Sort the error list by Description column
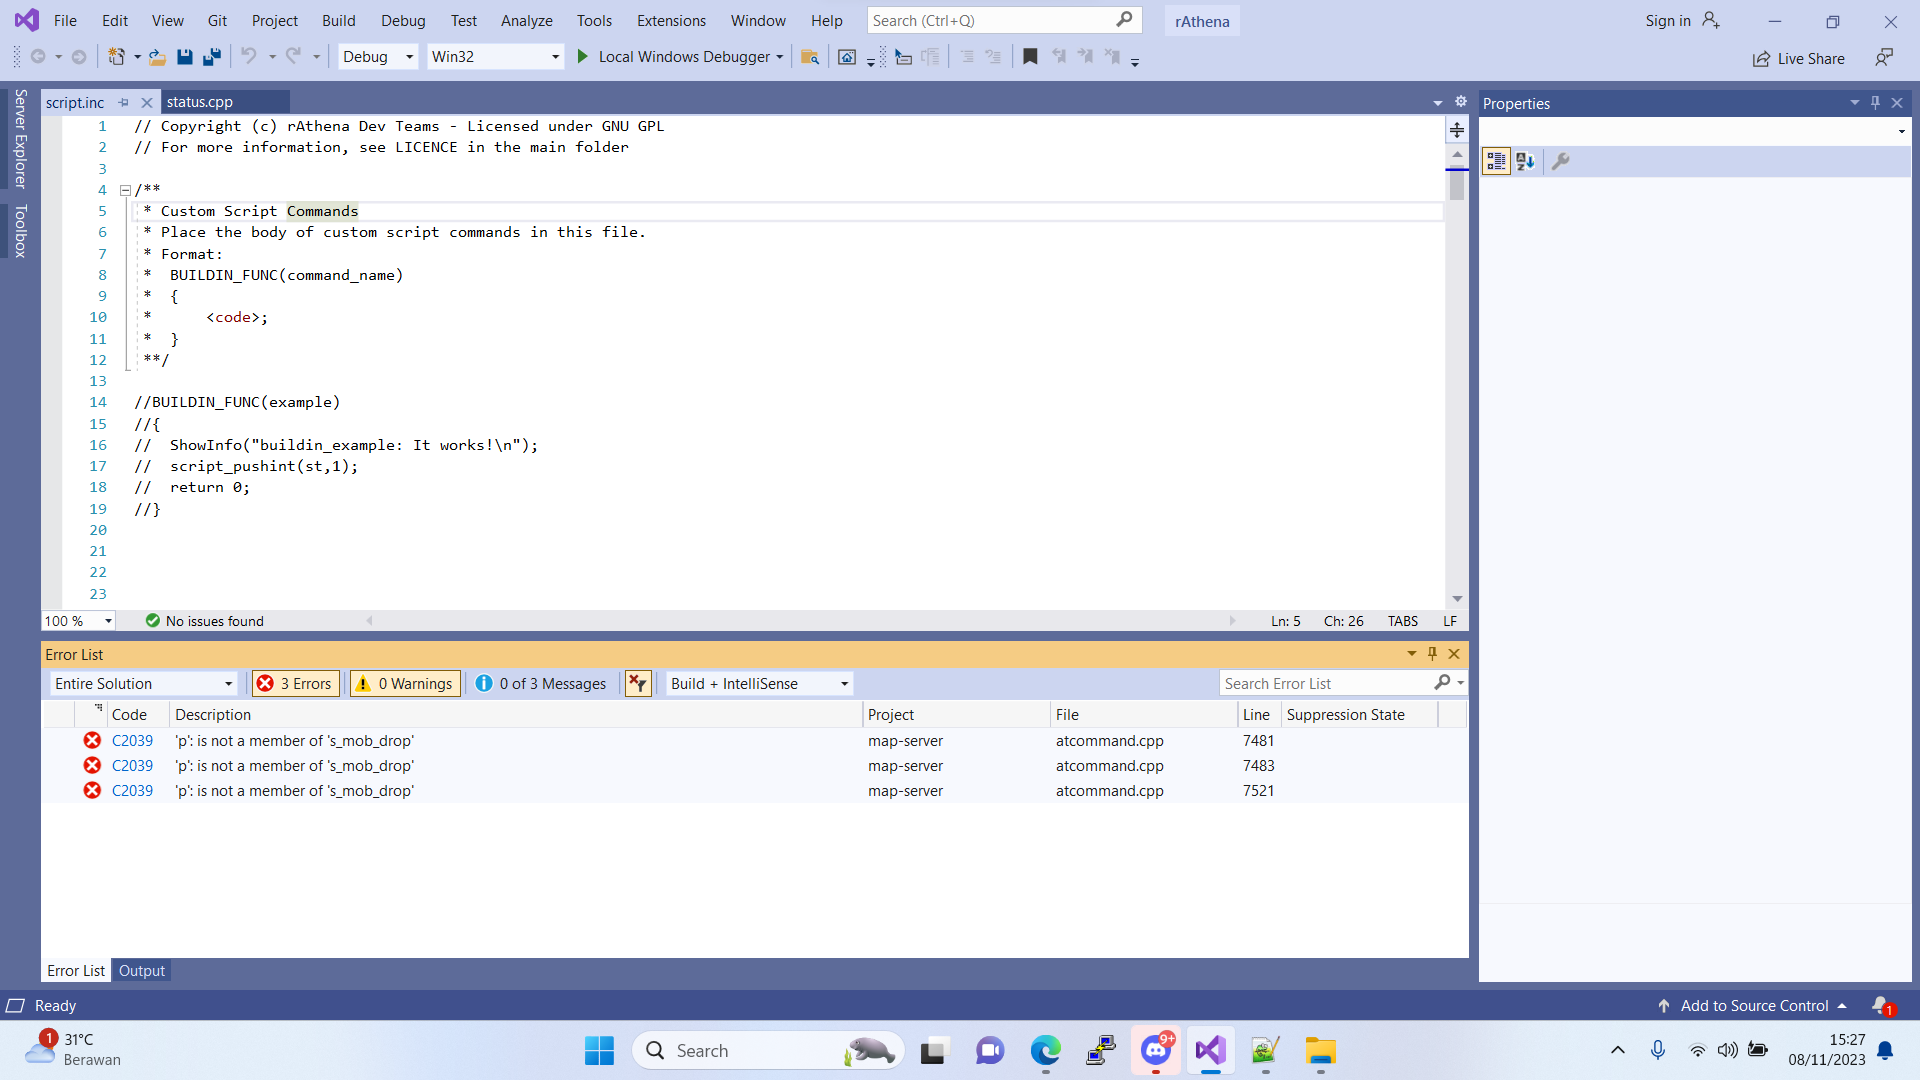This screenshot has width=1920, height=1080. [516, 715]
